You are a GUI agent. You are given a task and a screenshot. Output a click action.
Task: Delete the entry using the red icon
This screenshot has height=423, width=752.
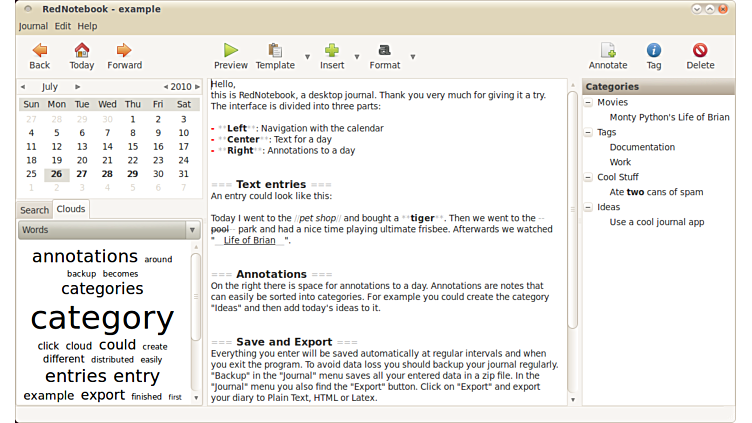pos(700,50)
